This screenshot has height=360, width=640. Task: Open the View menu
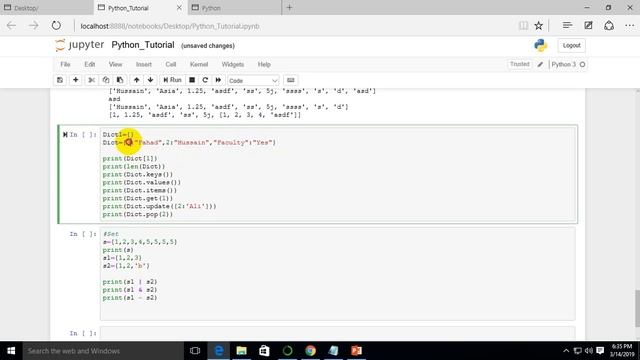click(116, 64)
